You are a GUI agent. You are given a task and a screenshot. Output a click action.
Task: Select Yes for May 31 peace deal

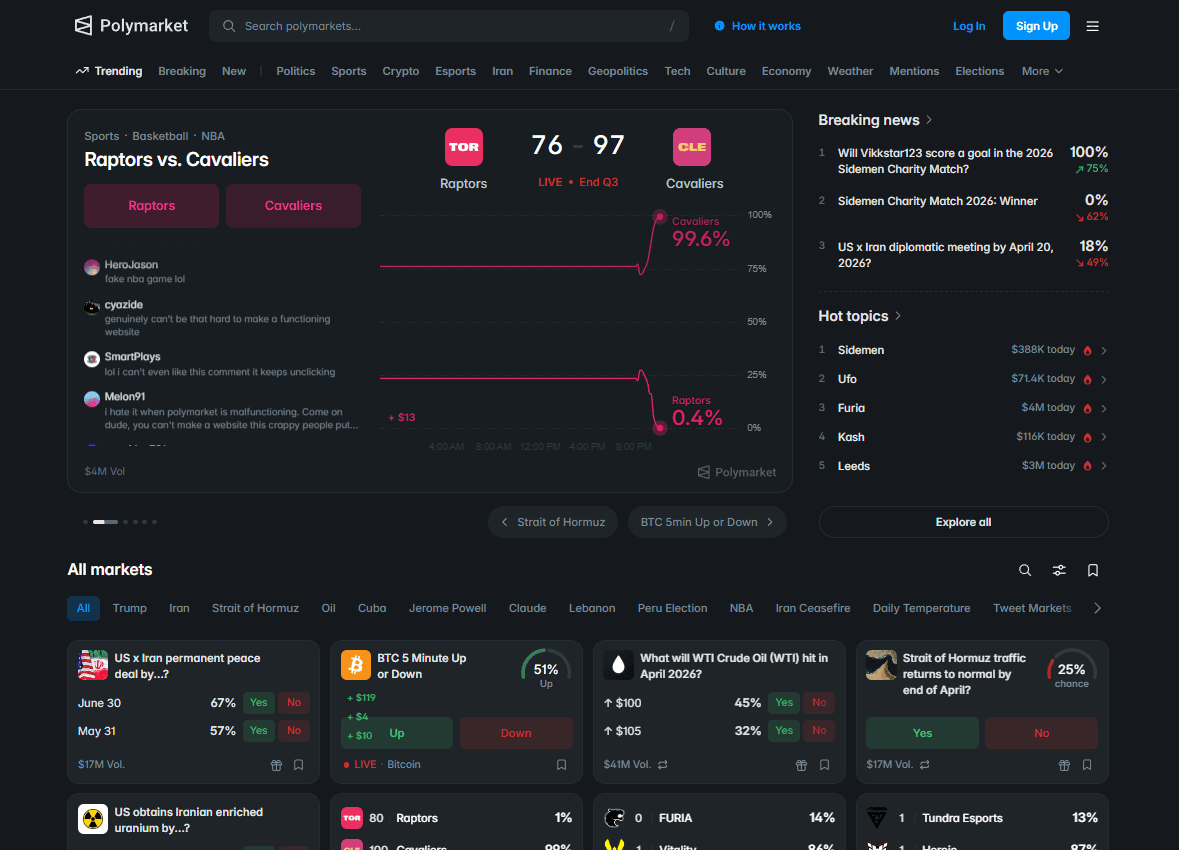(x=258, y=730)
